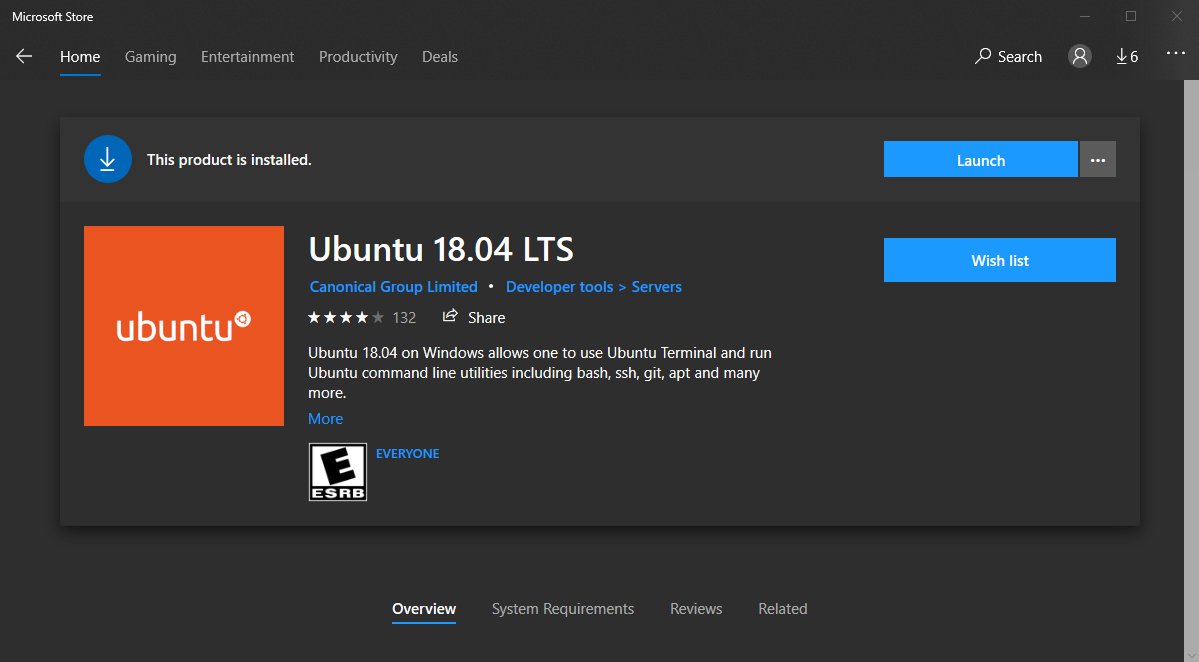Open the Related section tab
The height and width of the screenshot is (662, 1199).
point(782,608)
